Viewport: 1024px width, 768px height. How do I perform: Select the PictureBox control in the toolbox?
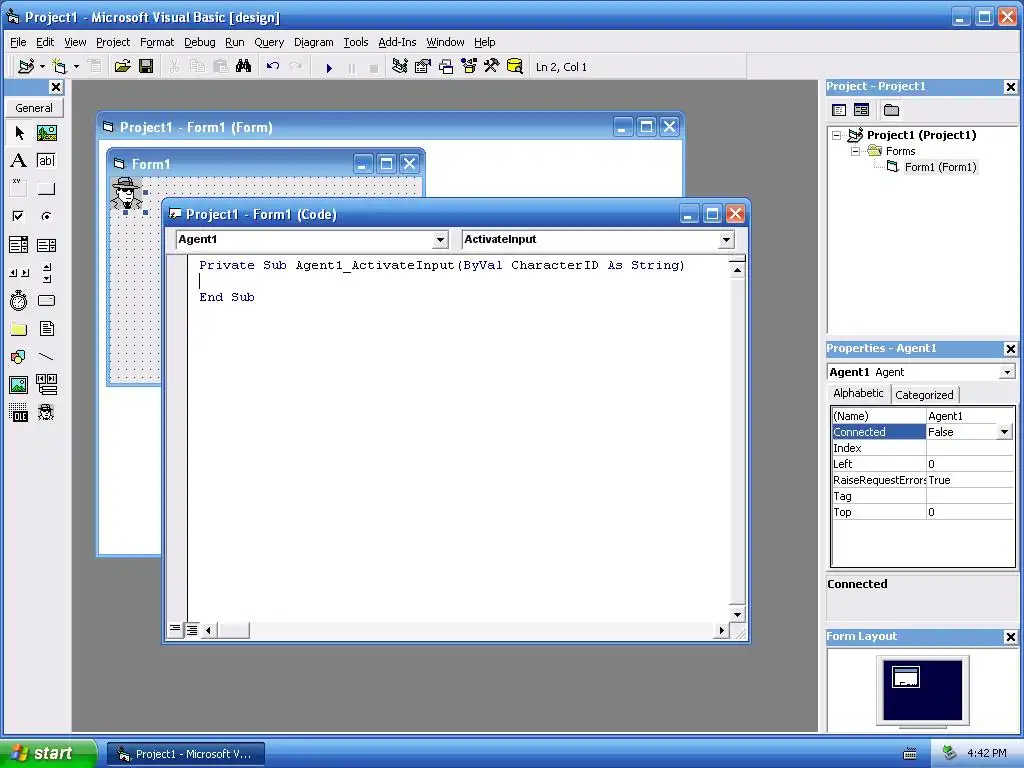pyautogui.click(x=46, y=133)
